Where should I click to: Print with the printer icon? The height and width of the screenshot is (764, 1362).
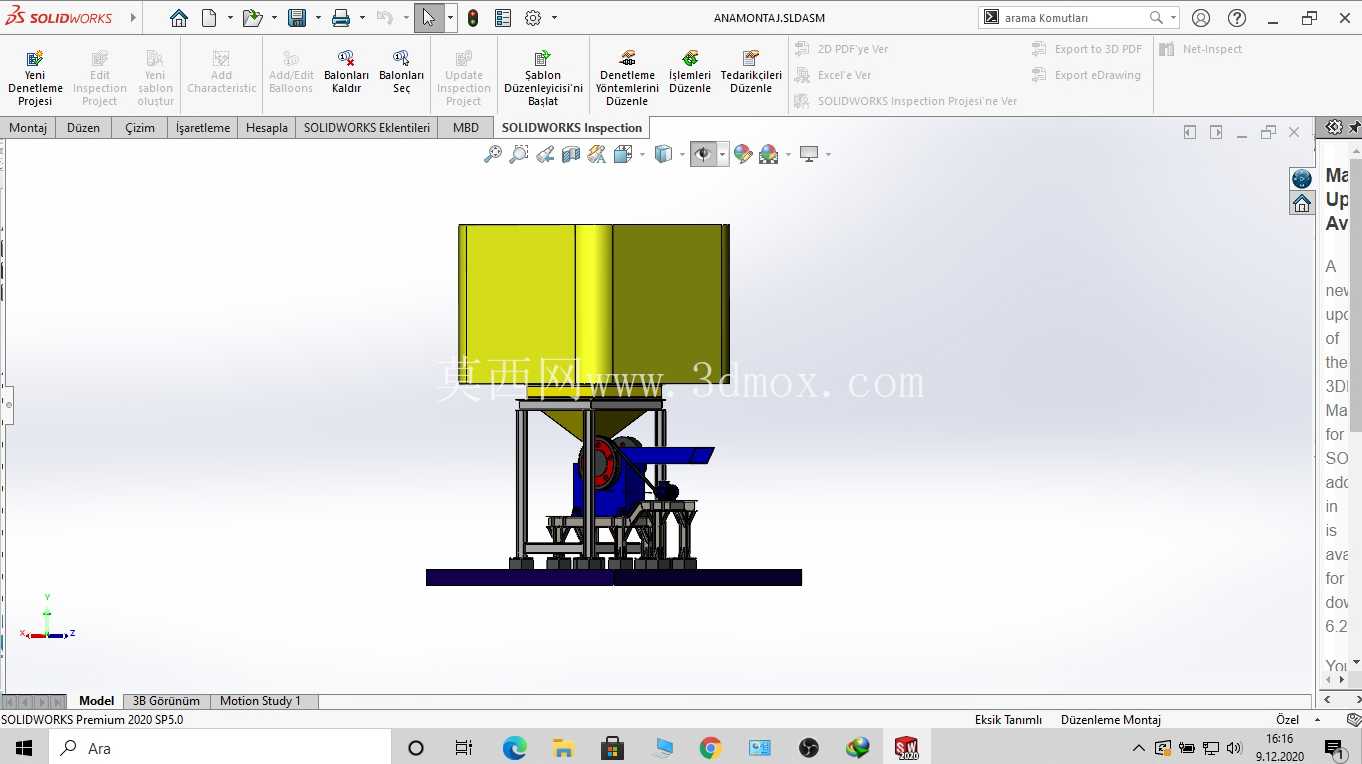tap(341, 18)
